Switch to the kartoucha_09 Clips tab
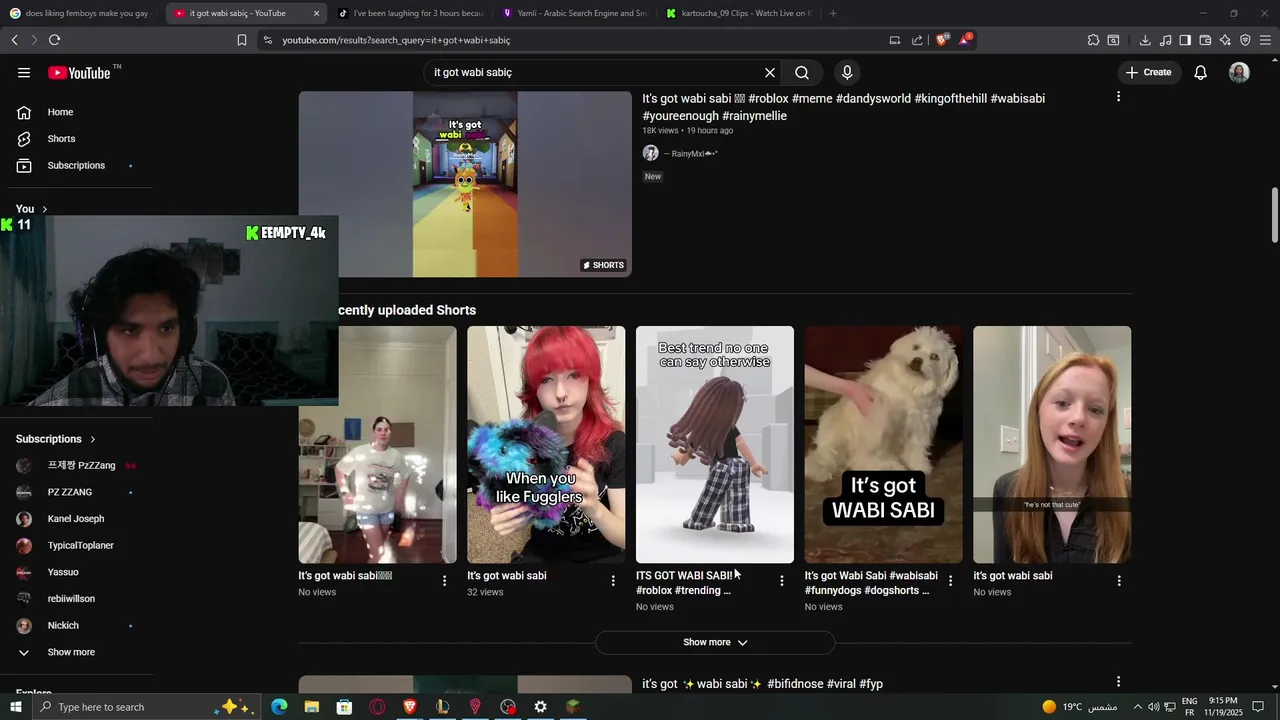 (738, 13)
